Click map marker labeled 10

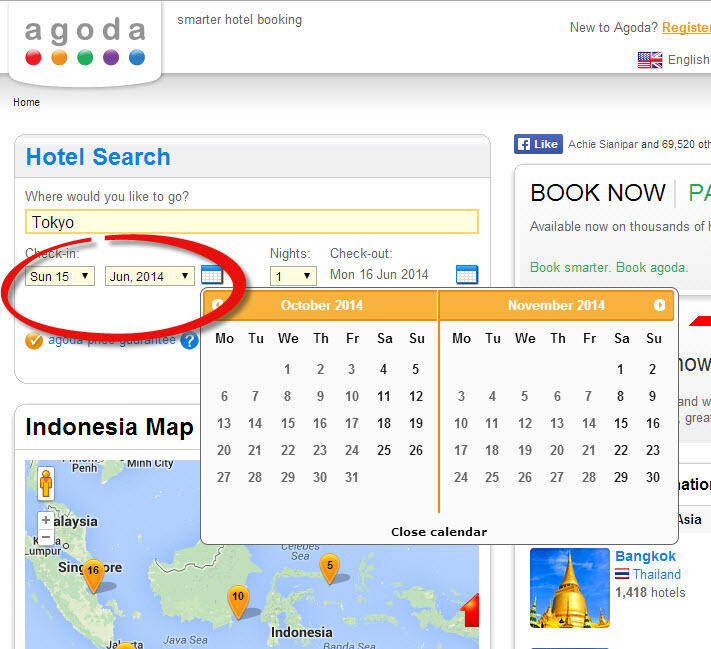click(x=238, y=602)
